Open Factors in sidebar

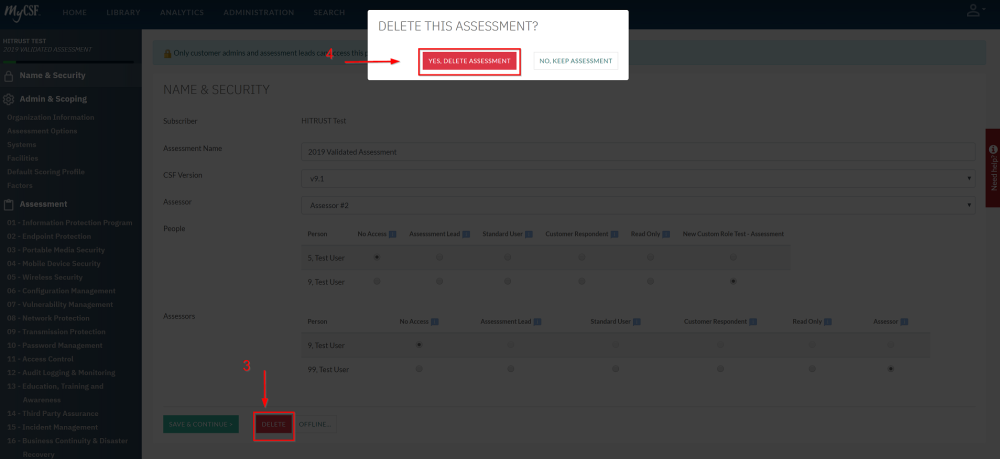click(20, 186)
